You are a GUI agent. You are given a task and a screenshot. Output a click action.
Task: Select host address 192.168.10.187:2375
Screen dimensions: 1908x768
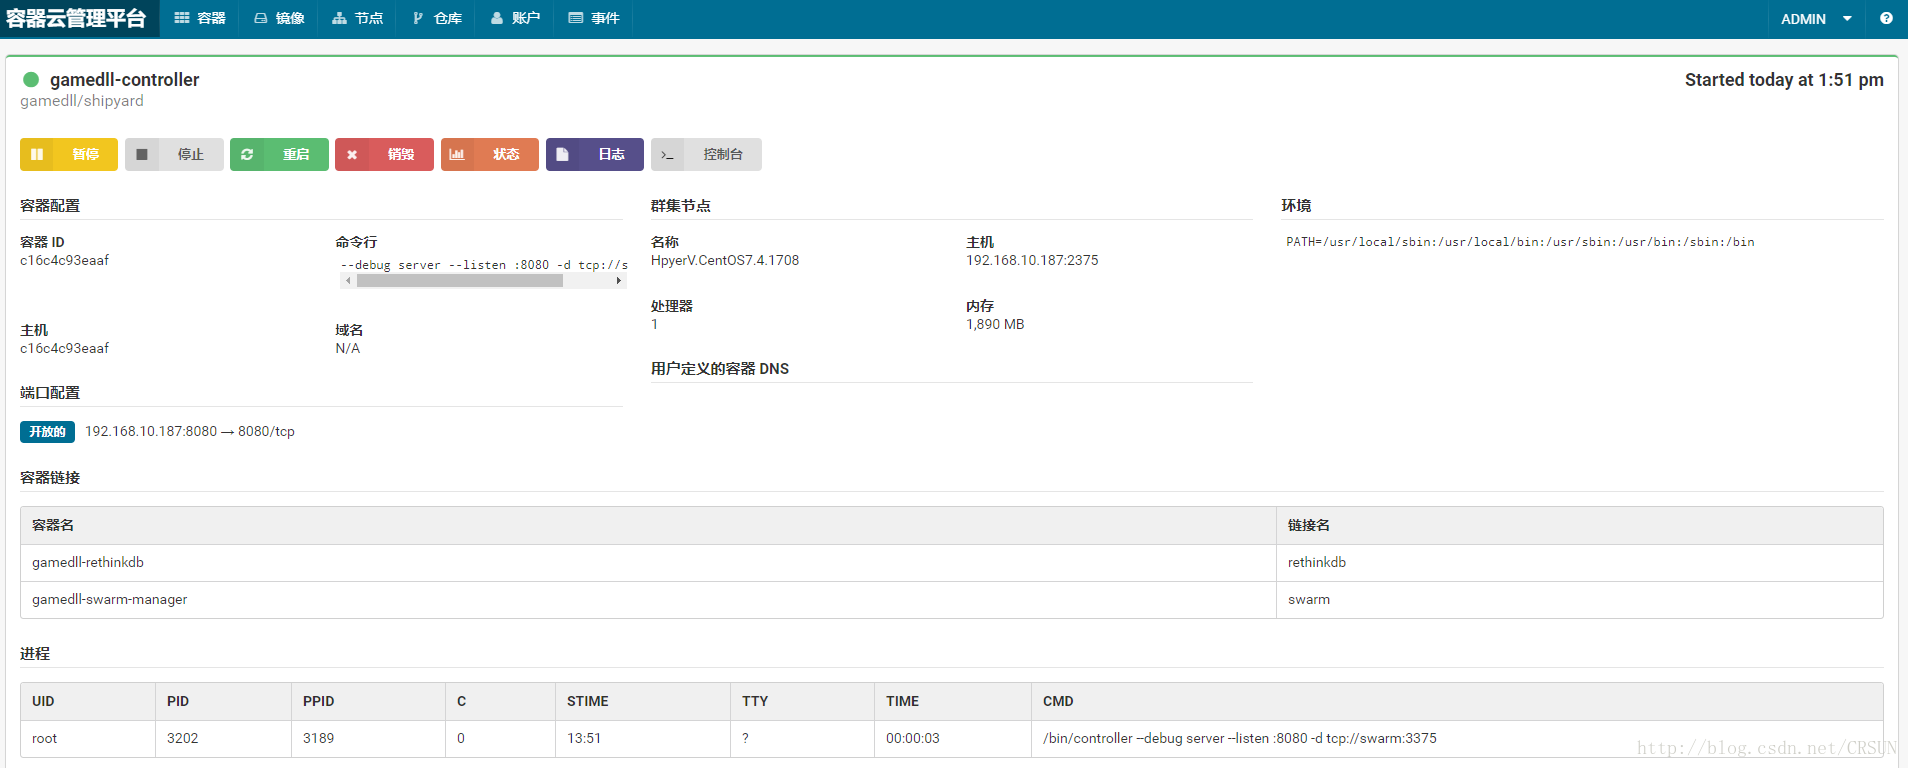[x=1032, y=260]
